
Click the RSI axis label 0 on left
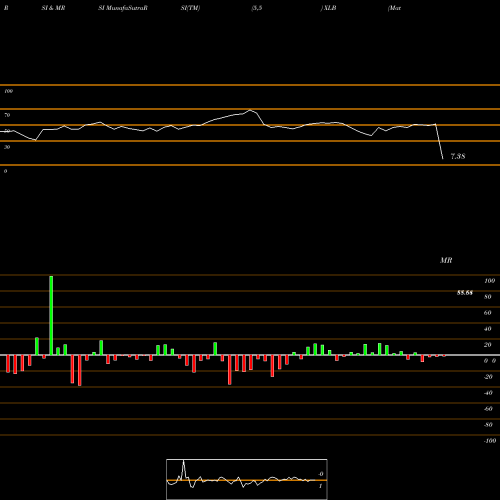(x=5, y=171)
